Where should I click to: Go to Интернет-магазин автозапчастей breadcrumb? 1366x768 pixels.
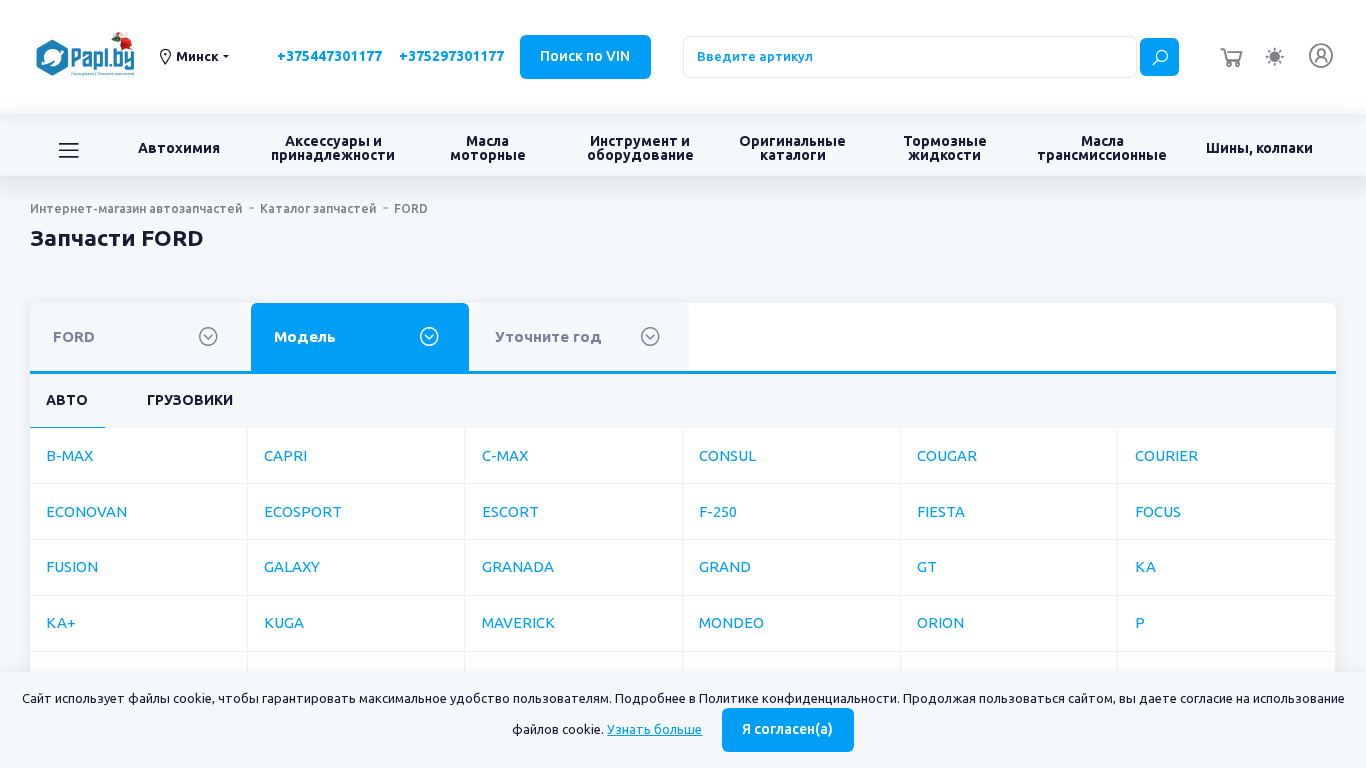pyautogui.click(x=136, y=209)
